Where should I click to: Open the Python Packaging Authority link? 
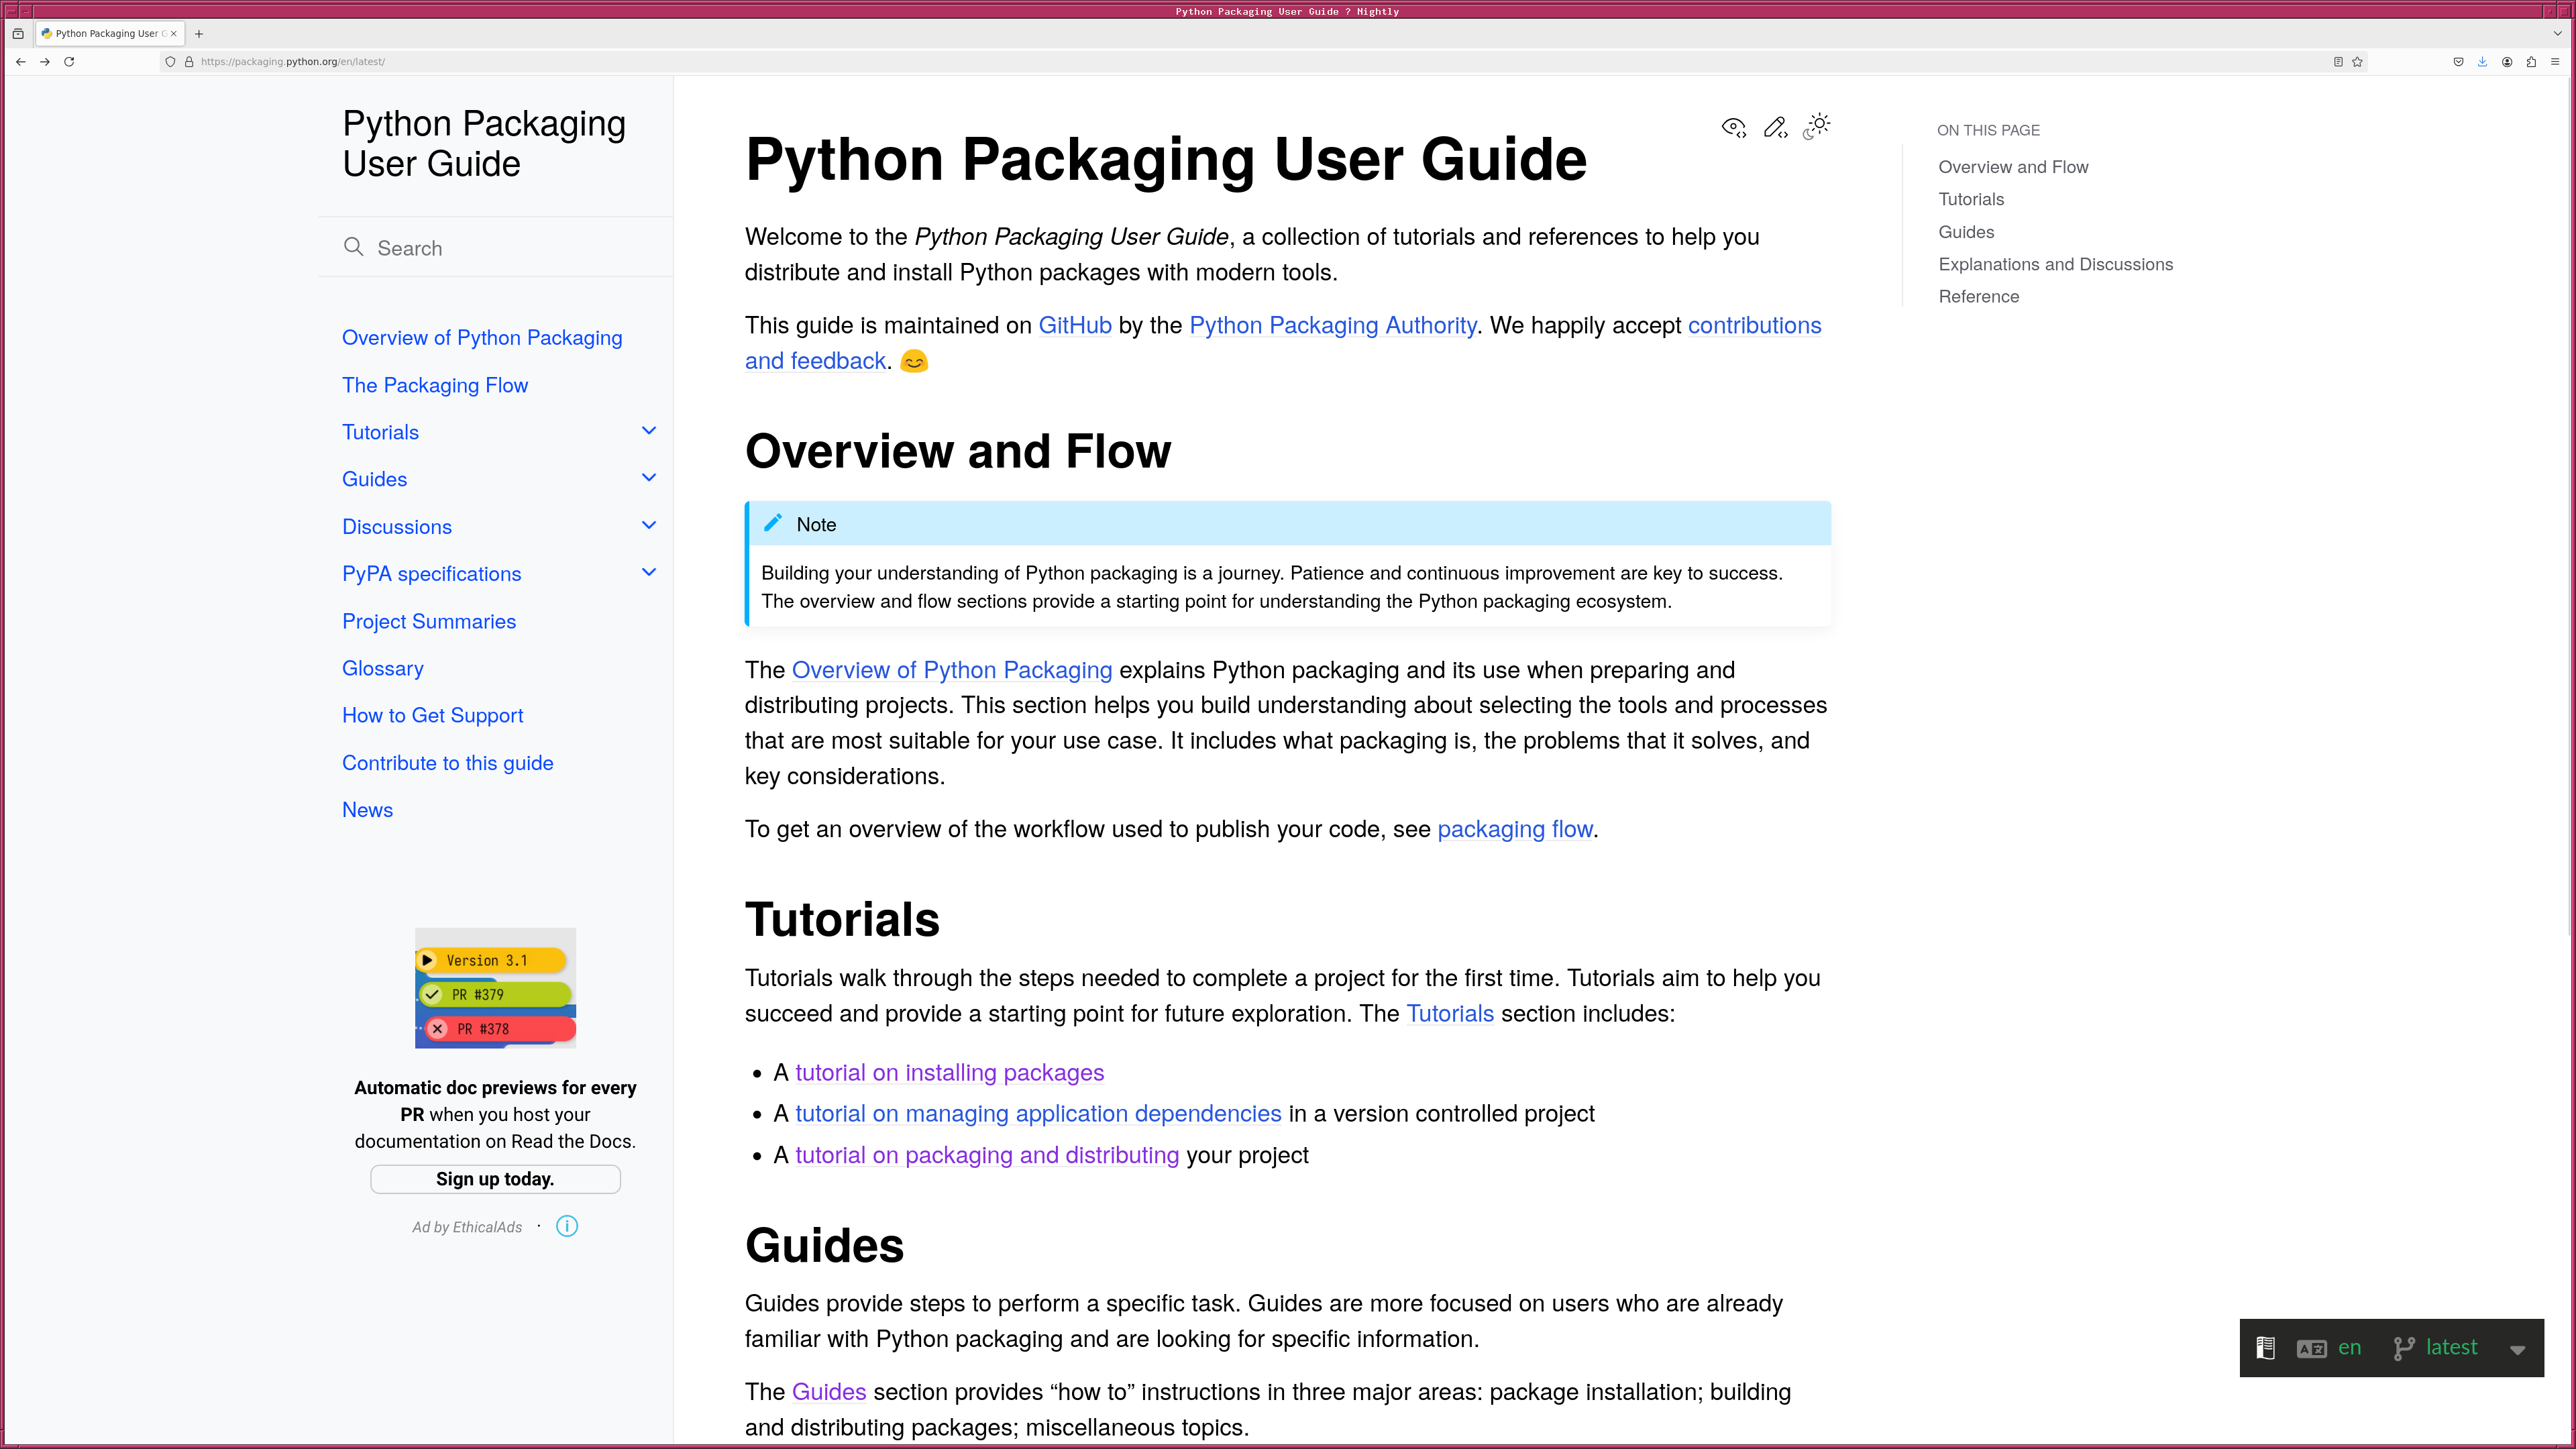coord(1332,326)
